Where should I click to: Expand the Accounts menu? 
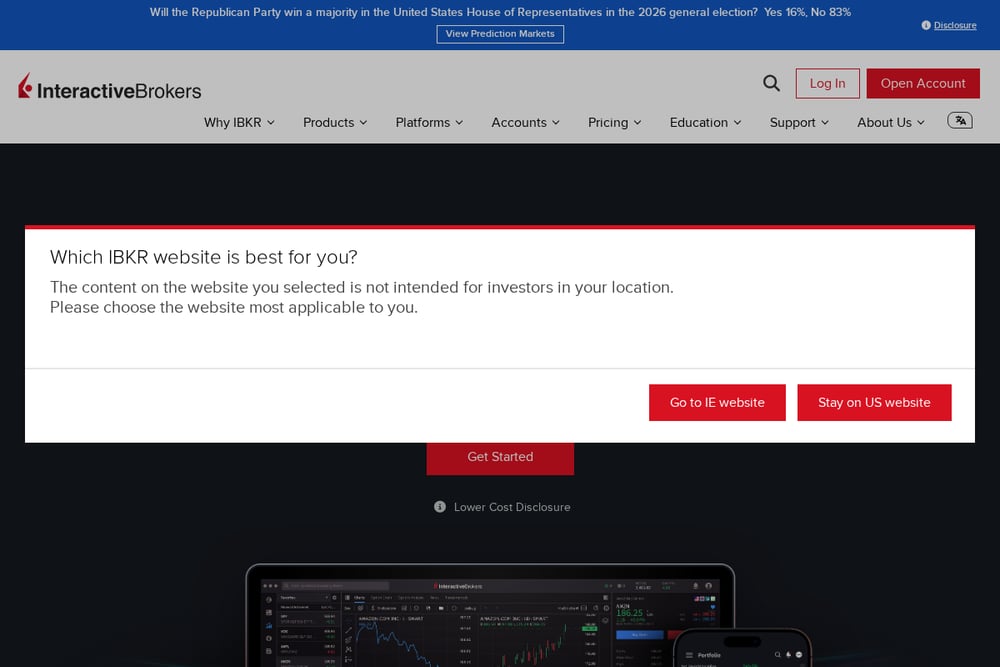(x=526, y=122)
